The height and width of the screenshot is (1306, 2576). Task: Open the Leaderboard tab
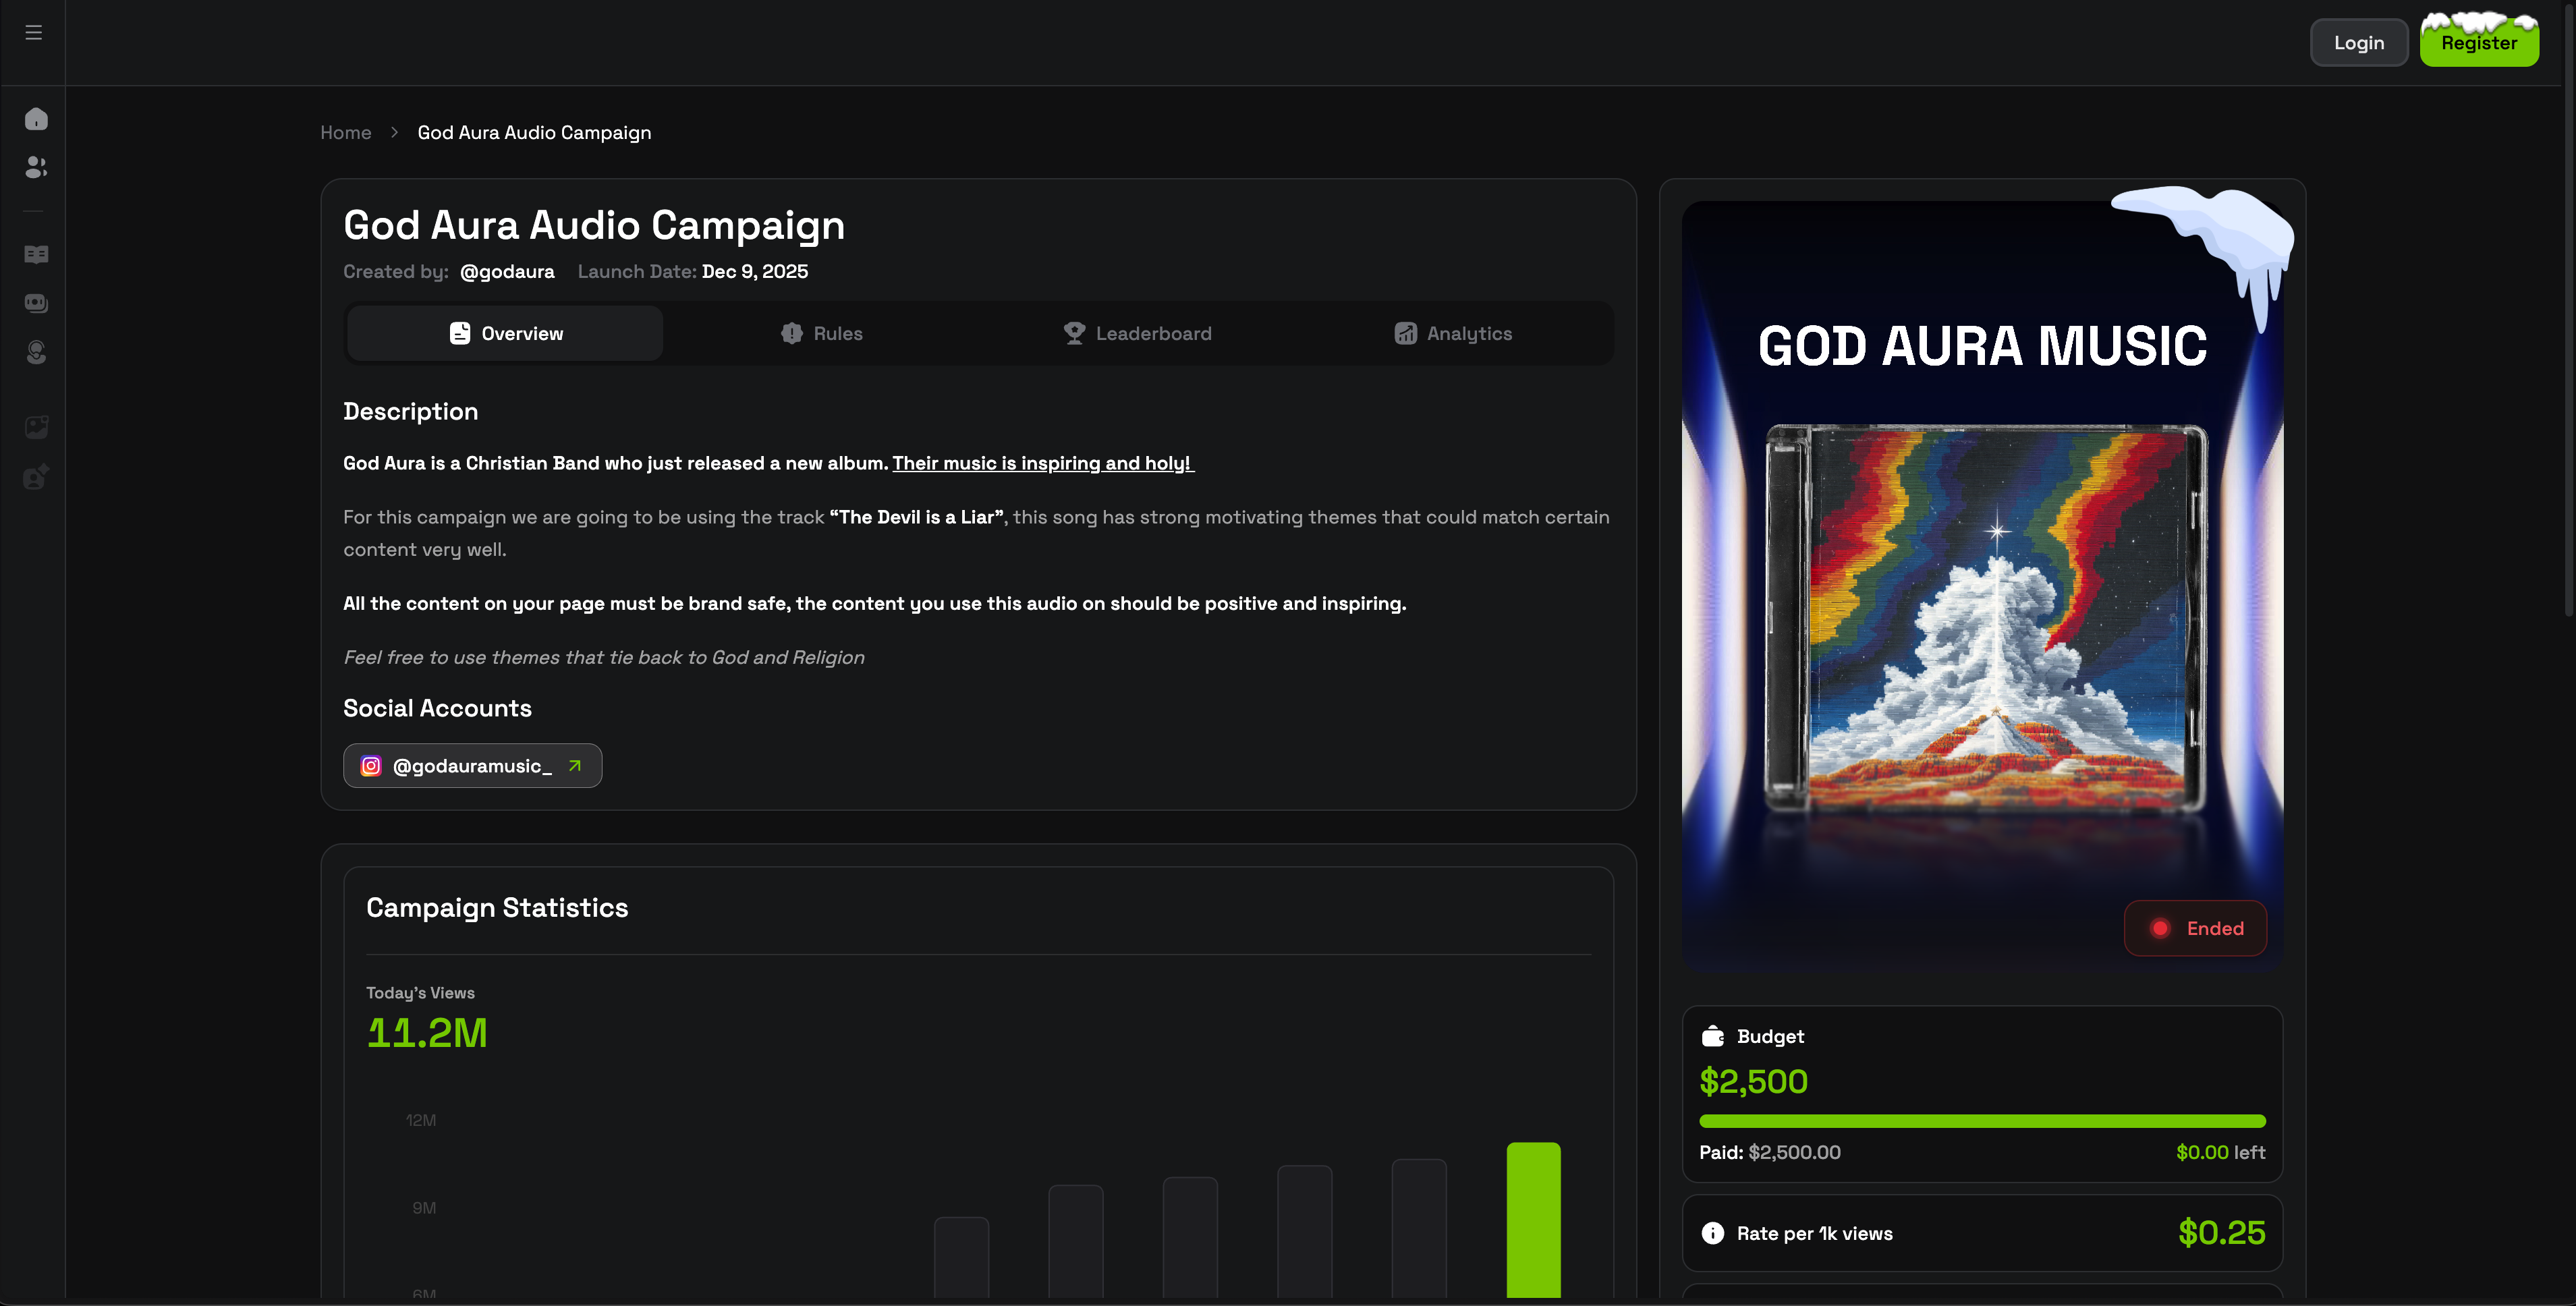pyautogui.click(x=1137, y=333)
